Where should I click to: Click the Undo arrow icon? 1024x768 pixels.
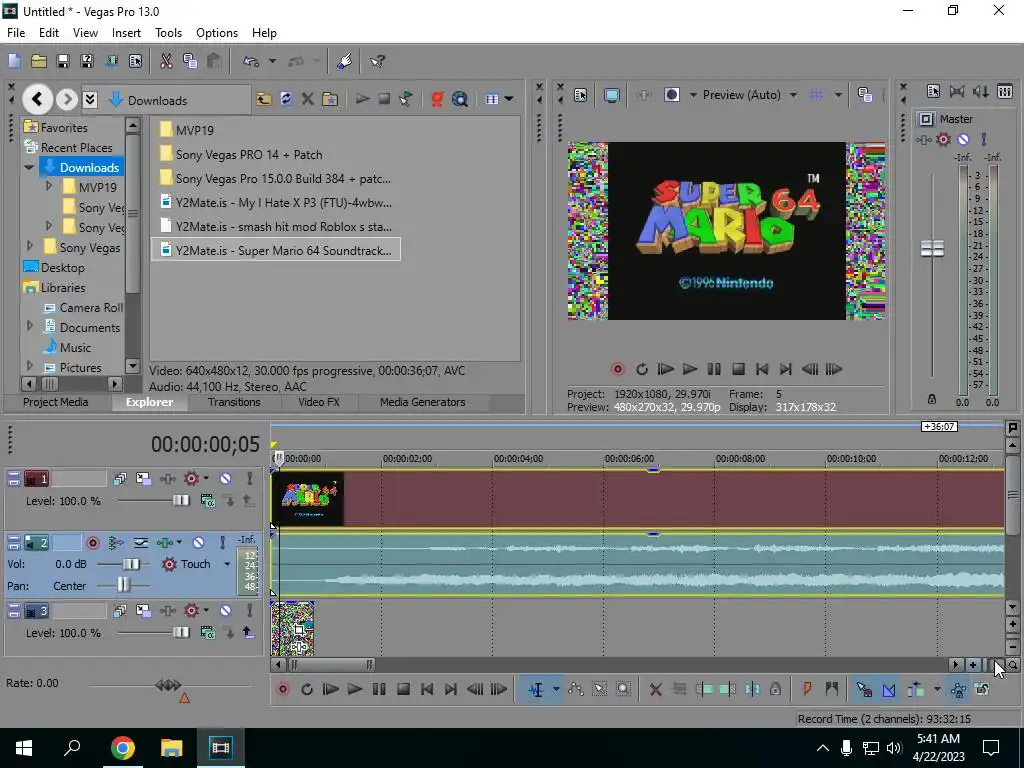[251, 61]
